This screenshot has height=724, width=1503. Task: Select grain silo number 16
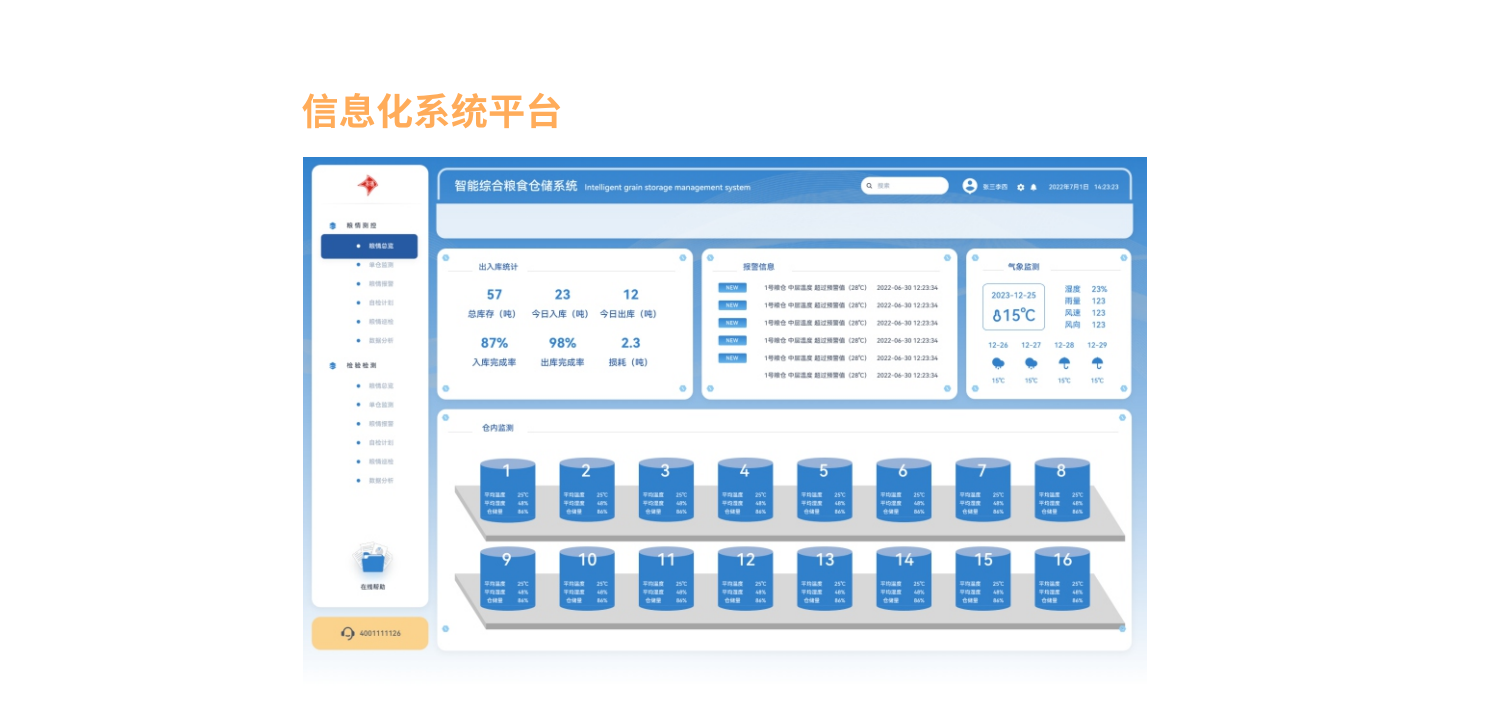1062,578
